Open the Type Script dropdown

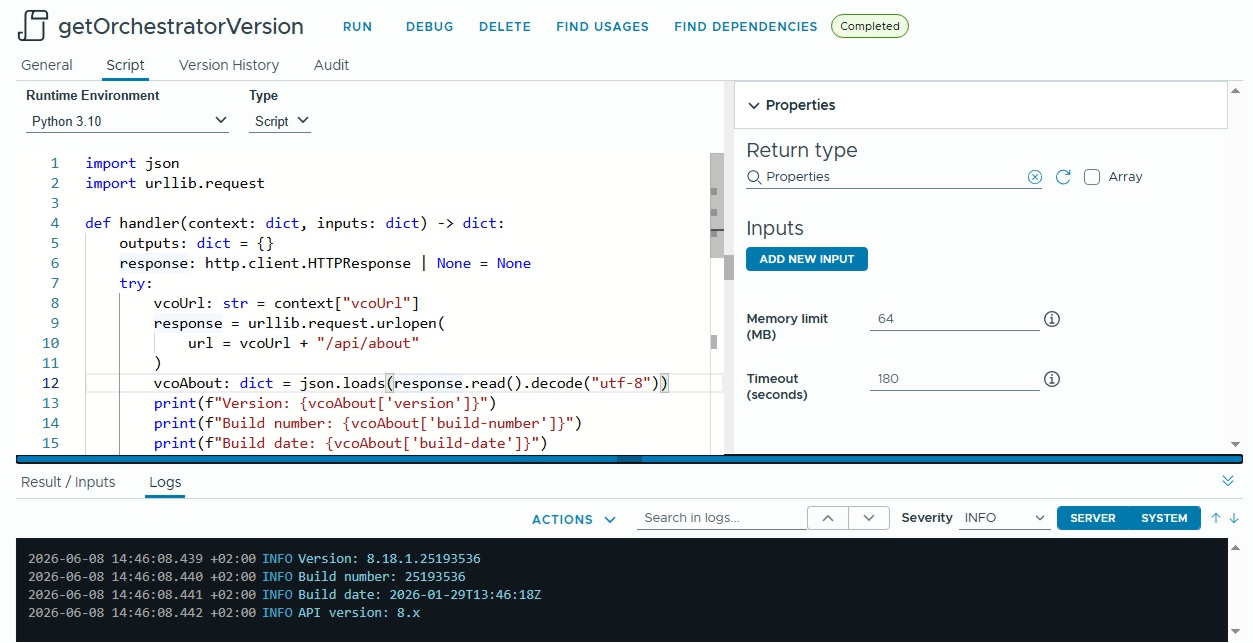(280, 121)
